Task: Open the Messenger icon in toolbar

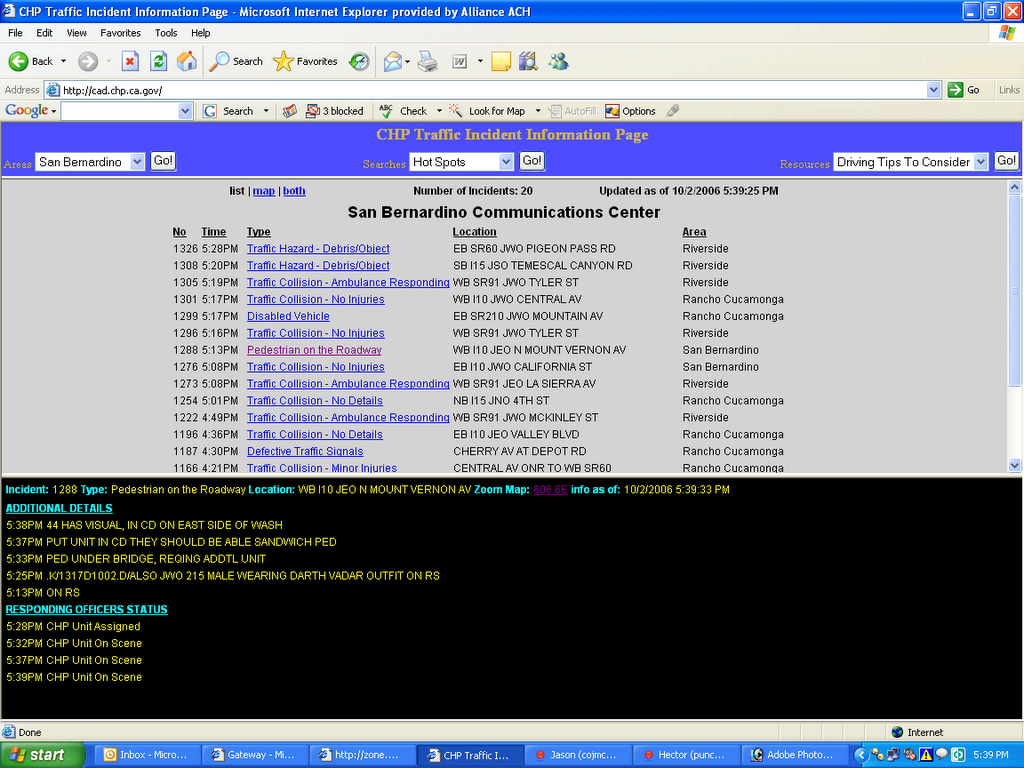Action: pyautogui.click(x=558, y=62)
